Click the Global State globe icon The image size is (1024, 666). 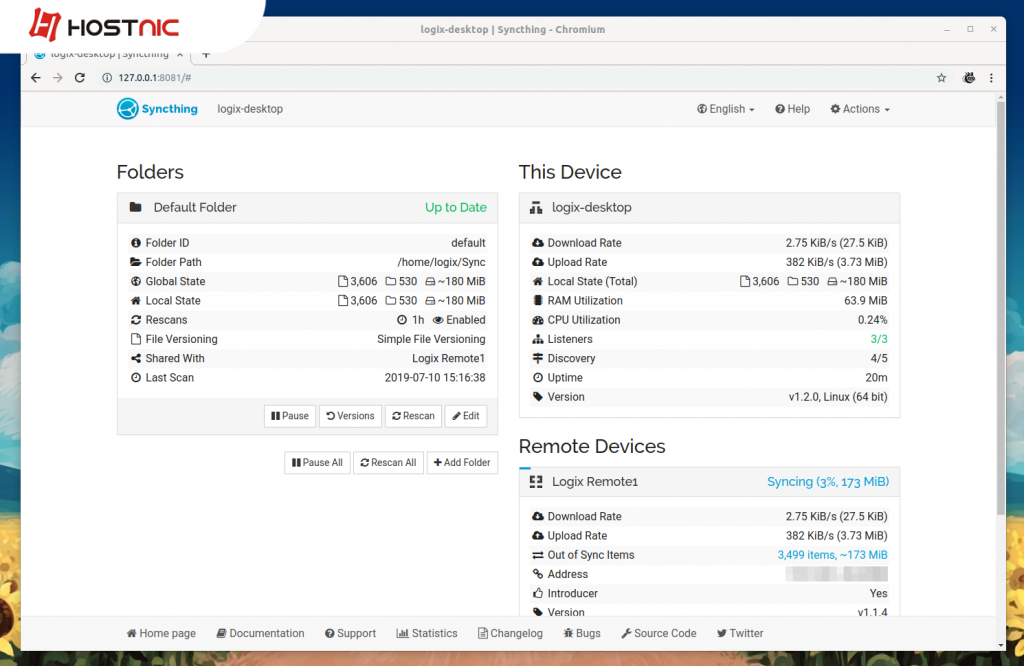(x=136, y=281)
